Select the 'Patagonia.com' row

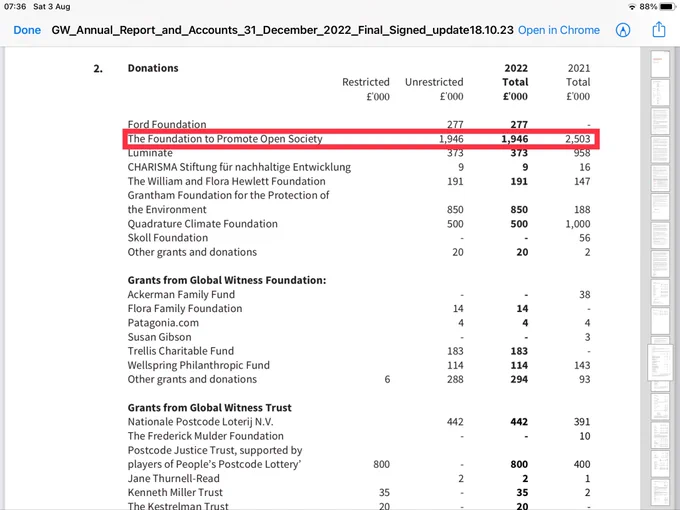point(358,323)
